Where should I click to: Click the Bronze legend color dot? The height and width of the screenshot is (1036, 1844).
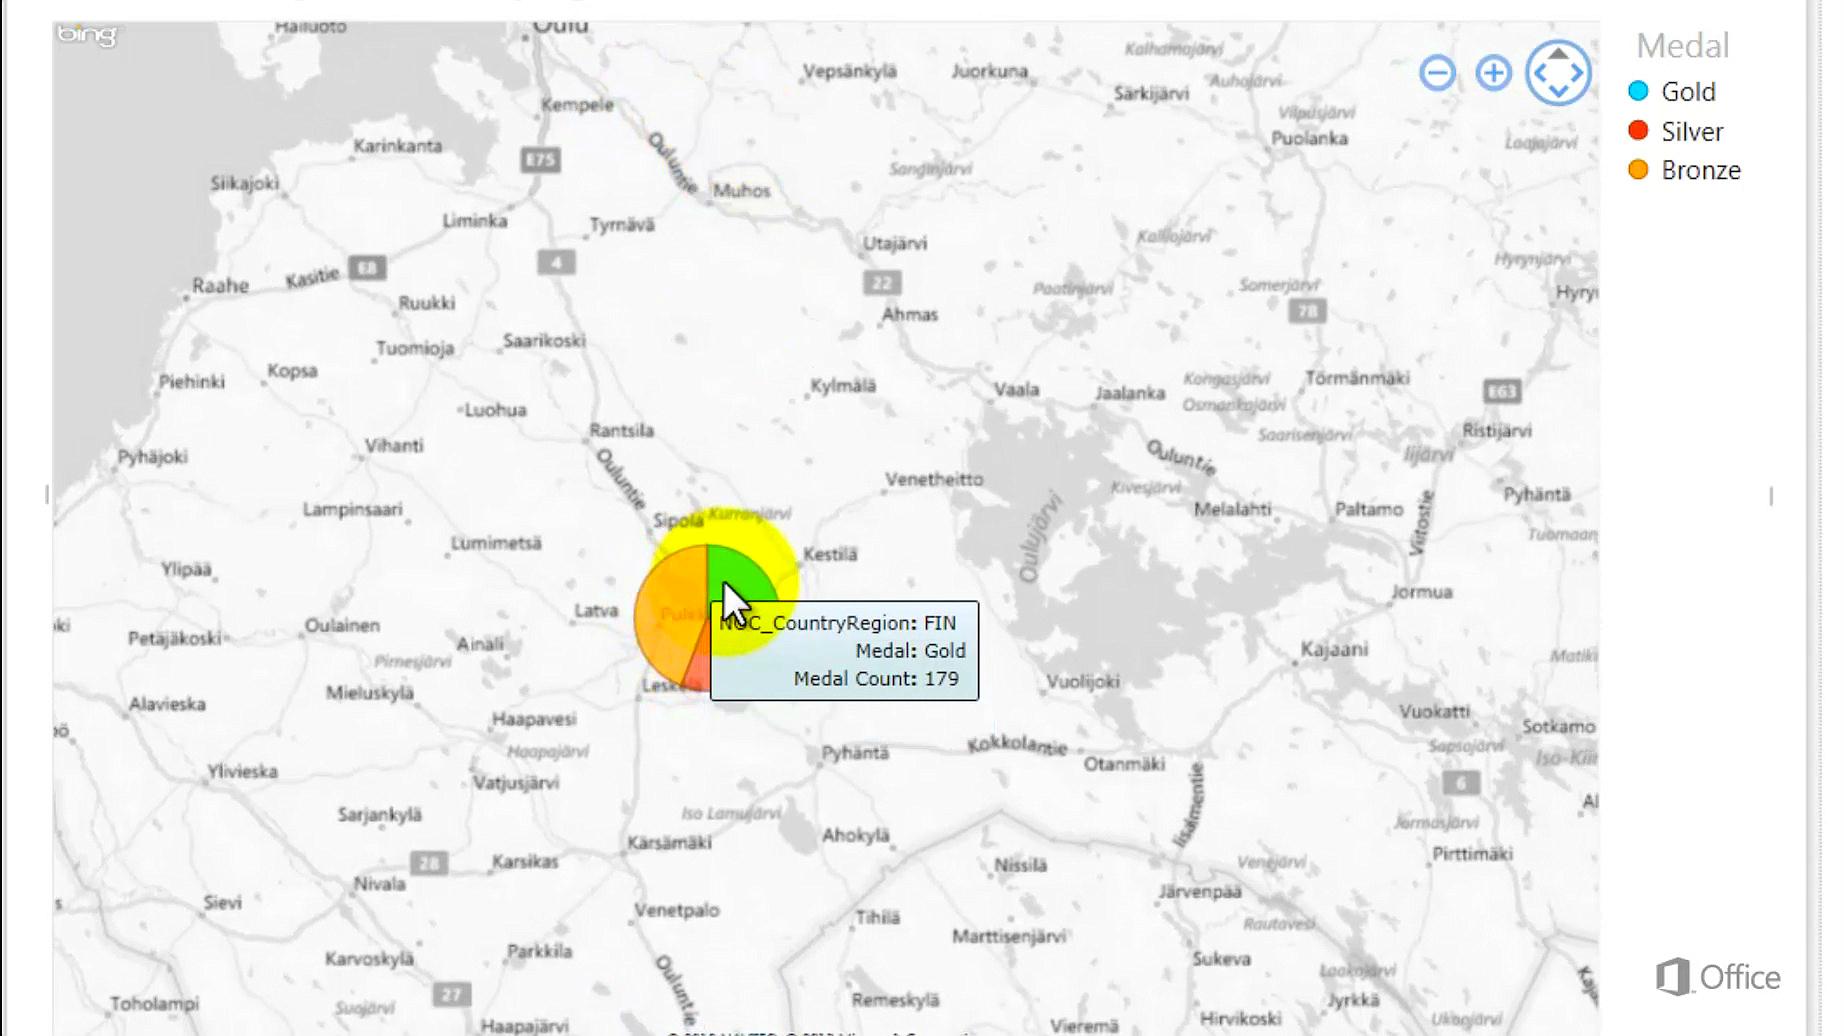1638,170
